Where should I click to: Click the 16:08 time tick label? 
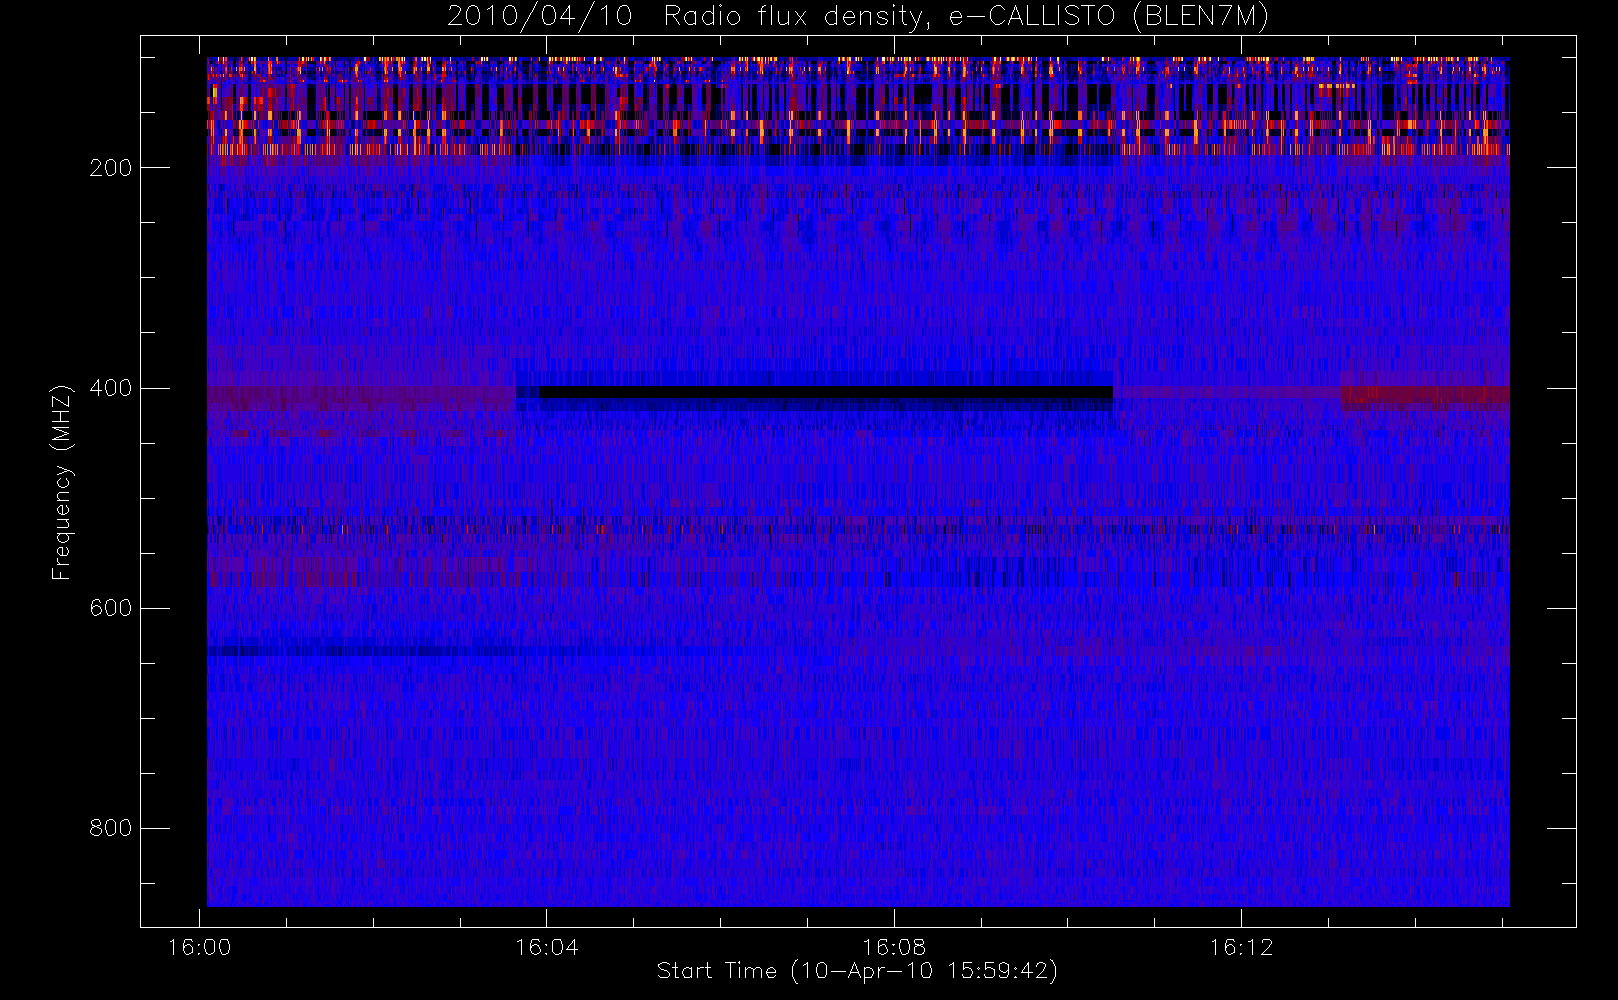(x=894, y=947)
